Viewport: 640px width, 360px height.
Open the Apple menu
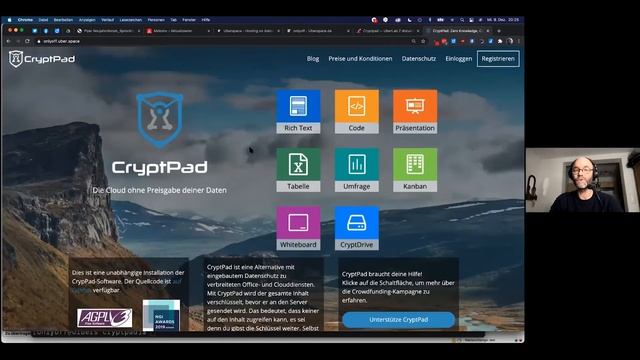point(9,20)
